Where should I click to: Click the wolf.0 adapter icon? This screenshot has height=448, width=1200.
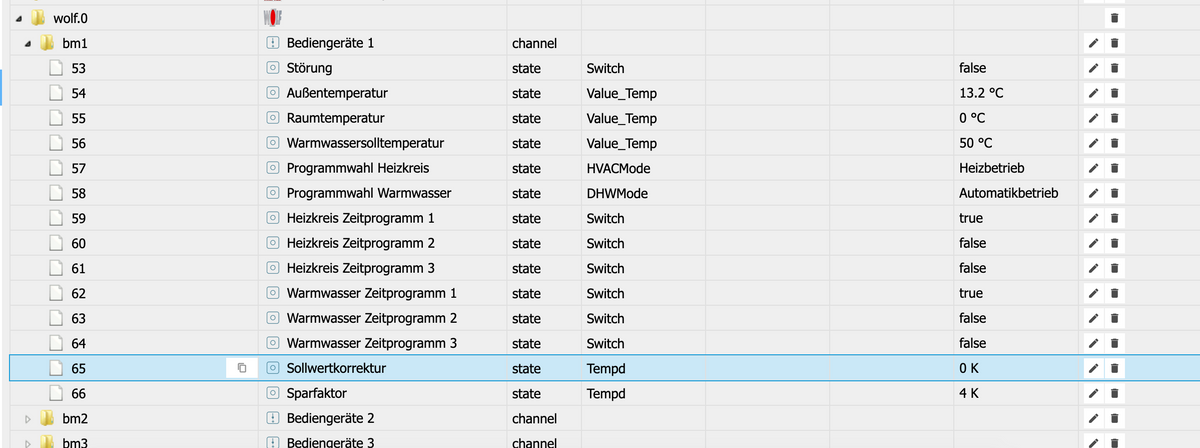point(272,19)
